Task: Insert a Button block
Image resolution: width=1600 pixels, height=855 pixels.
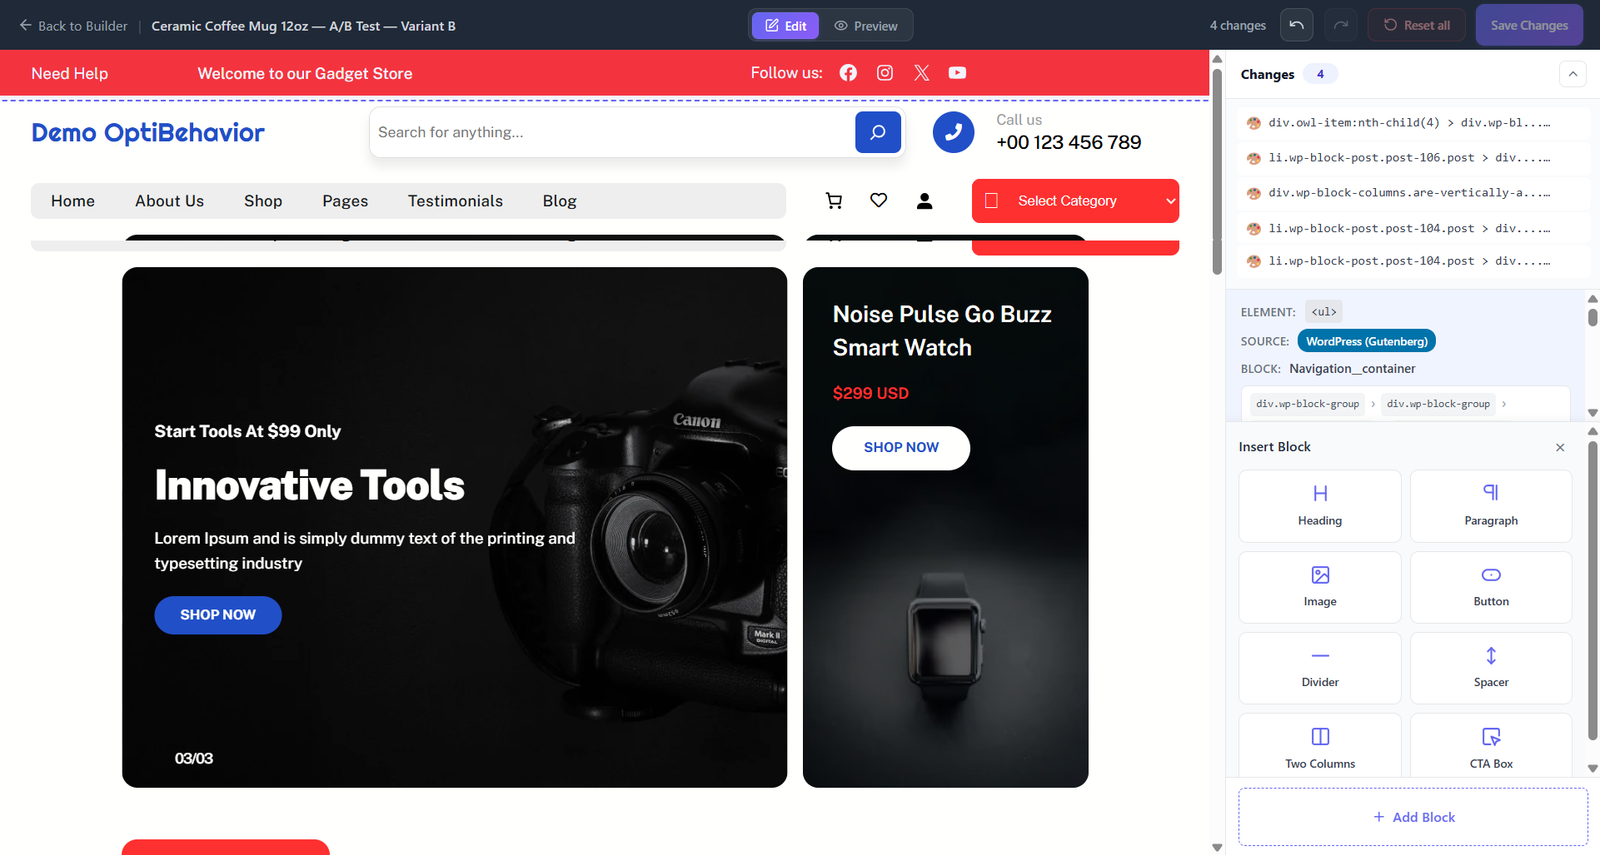Action: (1491, 587)
